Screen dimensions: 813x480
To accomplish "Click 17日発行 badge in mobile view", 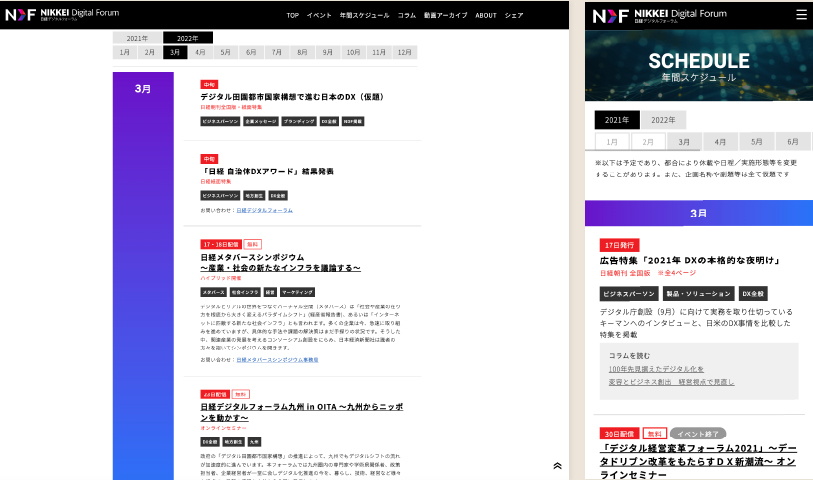I will pos(620,245).
